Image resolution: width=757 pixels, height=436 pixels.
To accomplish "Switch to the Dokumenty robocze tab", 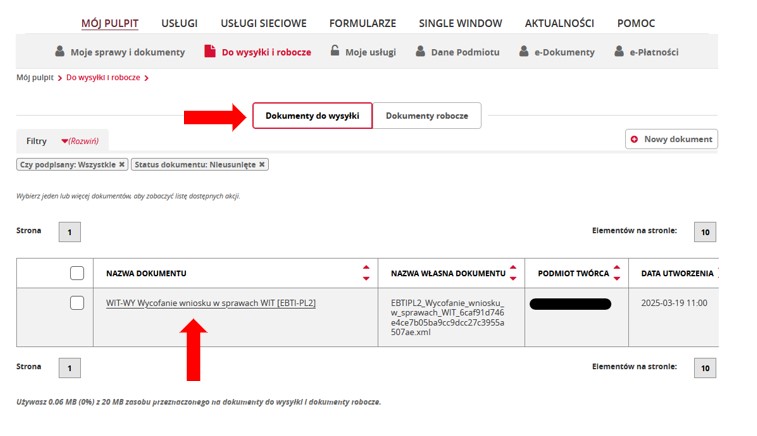I will (x=427, y=116).
